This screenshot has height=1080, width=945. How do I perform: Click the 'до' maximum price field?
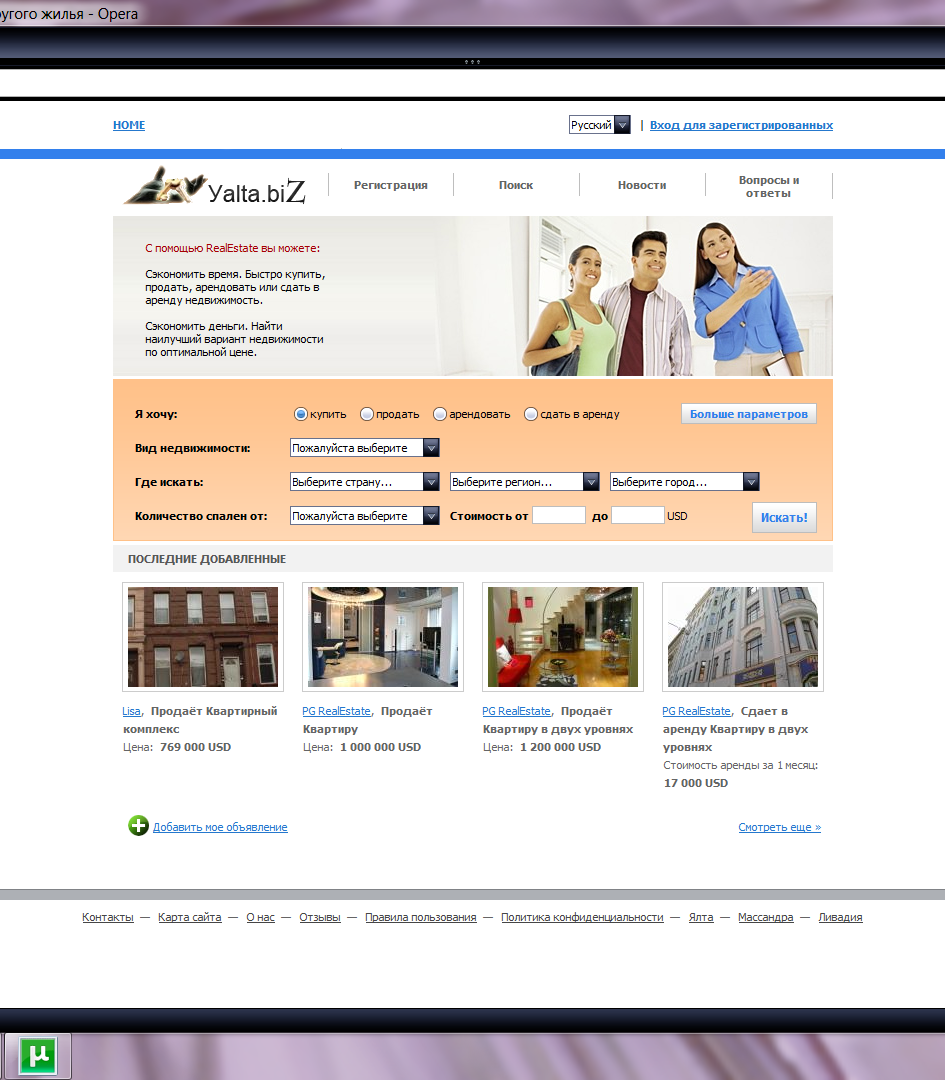pos(638,515)
